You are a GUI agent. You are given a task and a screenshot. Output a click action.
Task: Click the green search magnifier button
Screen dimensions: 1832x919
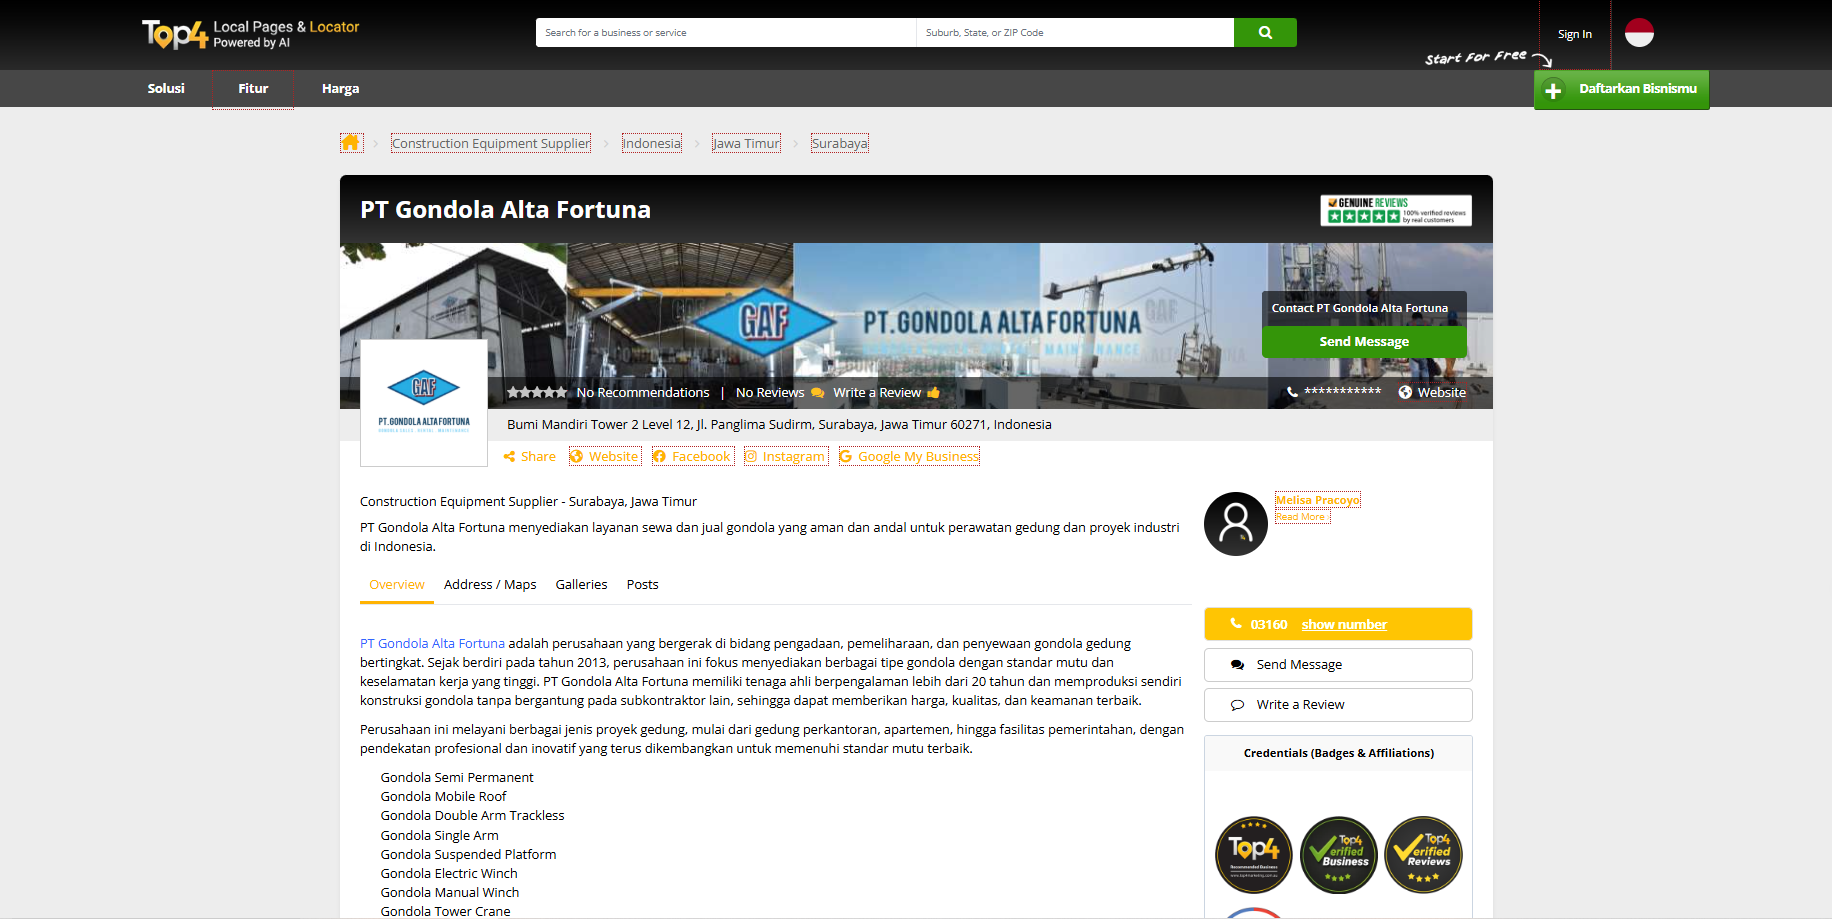click(1265, 32)
